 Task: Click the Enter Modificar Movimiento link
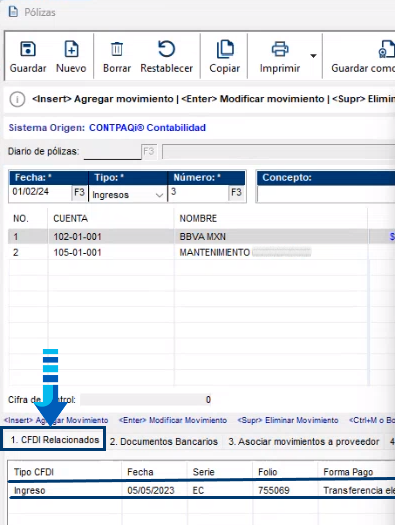[173, 420]
